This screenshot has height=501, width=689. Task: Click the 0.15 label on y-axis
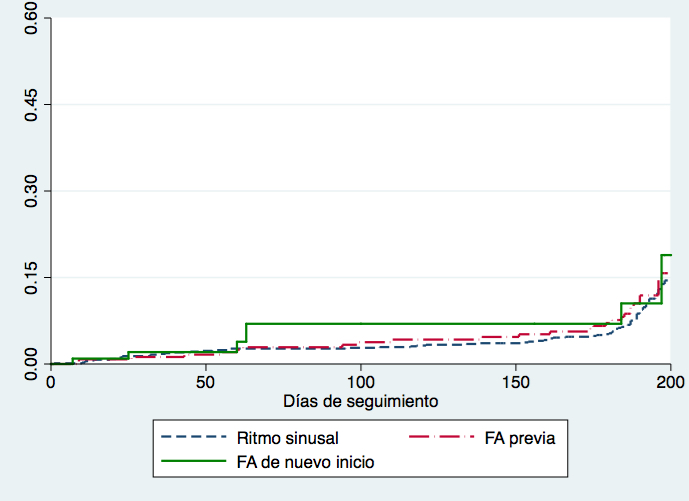pos(31,277)
